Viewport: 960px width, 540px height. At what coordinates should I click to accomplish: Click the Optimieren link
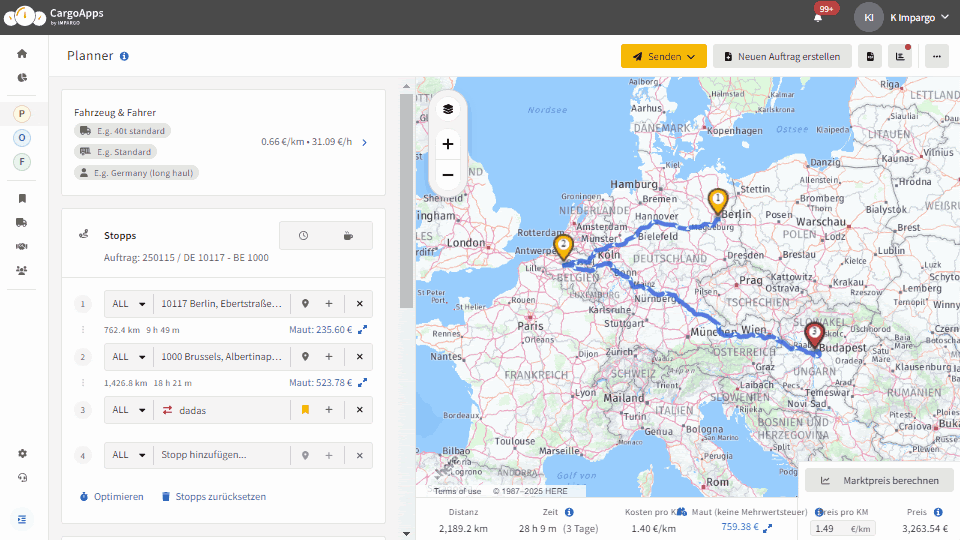click(x=112, y=497)
